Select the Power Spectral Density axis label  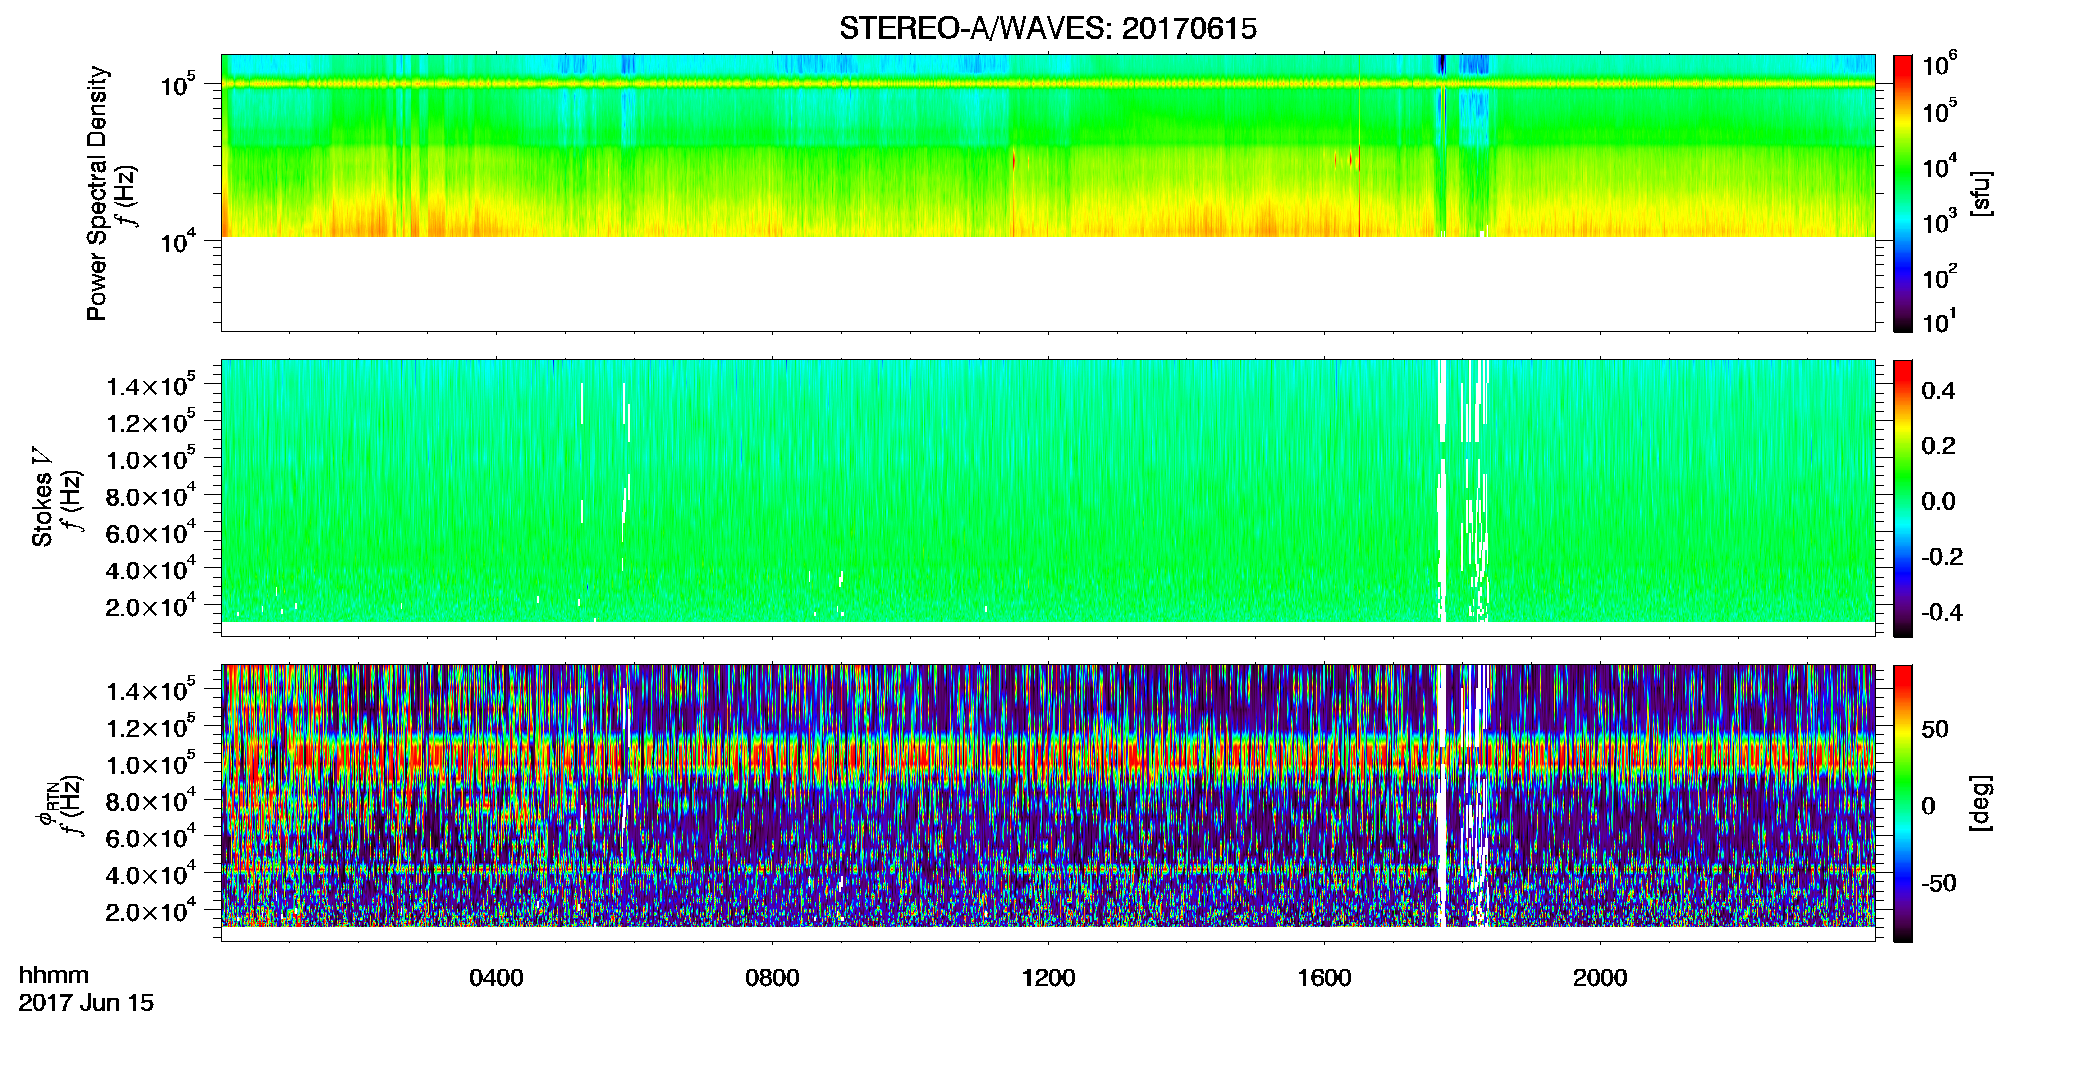pos(97,193)
